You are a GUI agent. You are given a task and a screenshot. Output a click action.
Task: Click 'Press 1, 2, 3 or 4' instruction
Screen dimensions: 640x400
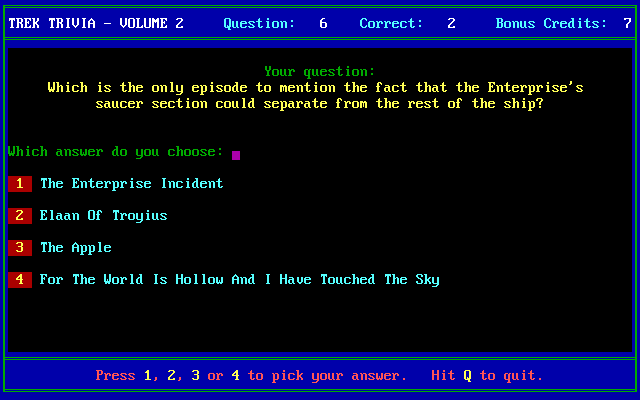point(167,376)
